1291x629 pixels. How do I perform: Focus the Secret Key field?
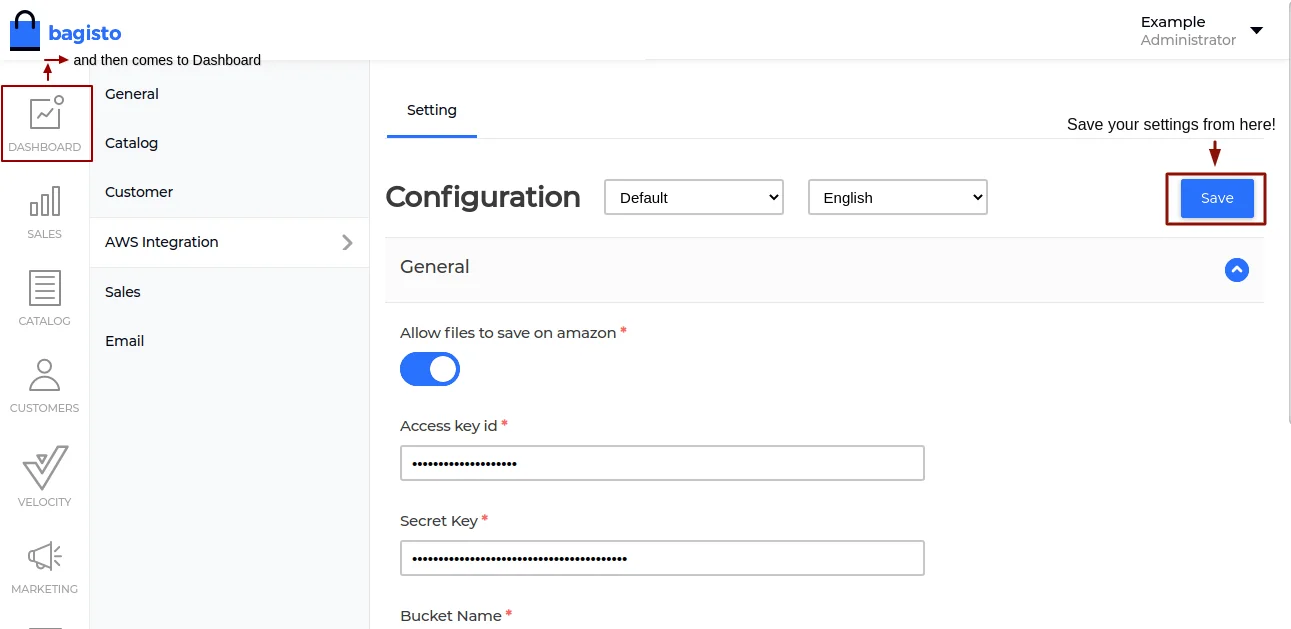coord(662,558)
